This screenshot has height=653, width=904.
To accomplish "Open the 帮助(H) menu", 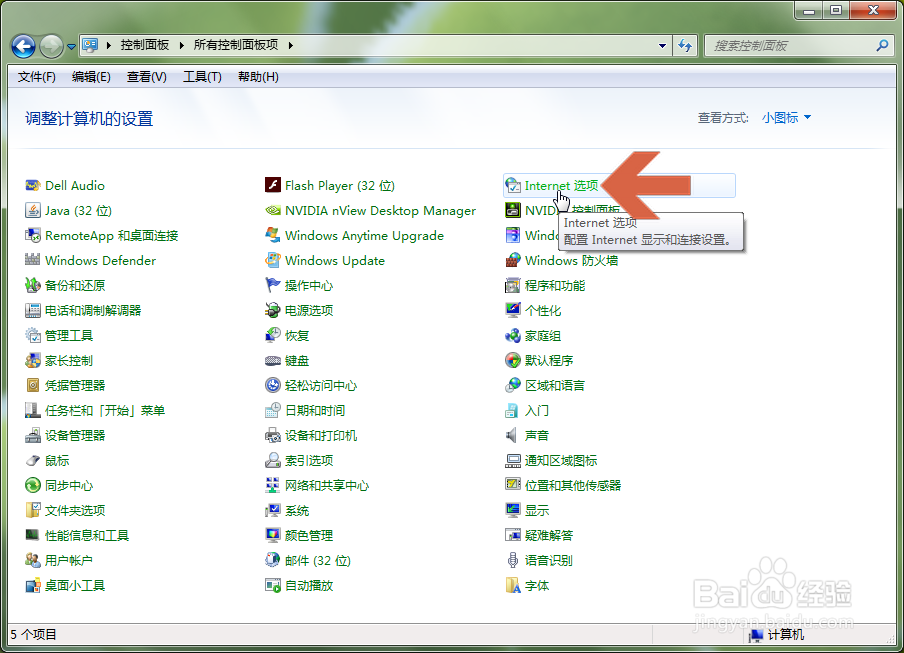I will tap(258, 77).
